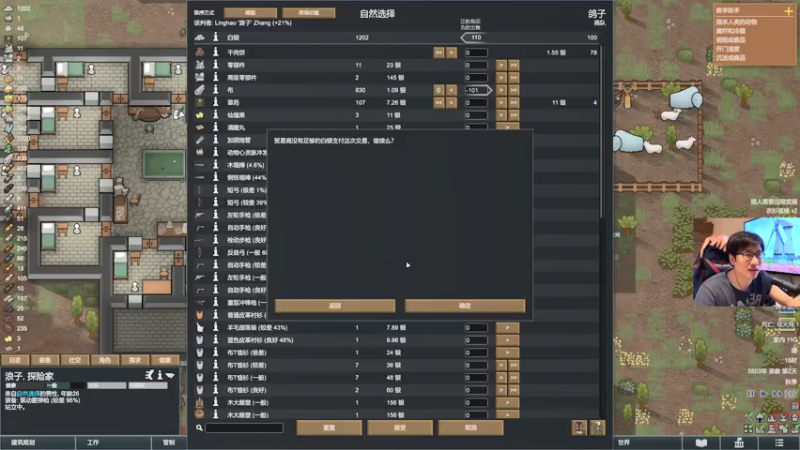Expand the dropdown arrow on the 浪子 panel
Screen dimensions: 800x450
pos(170,376)
